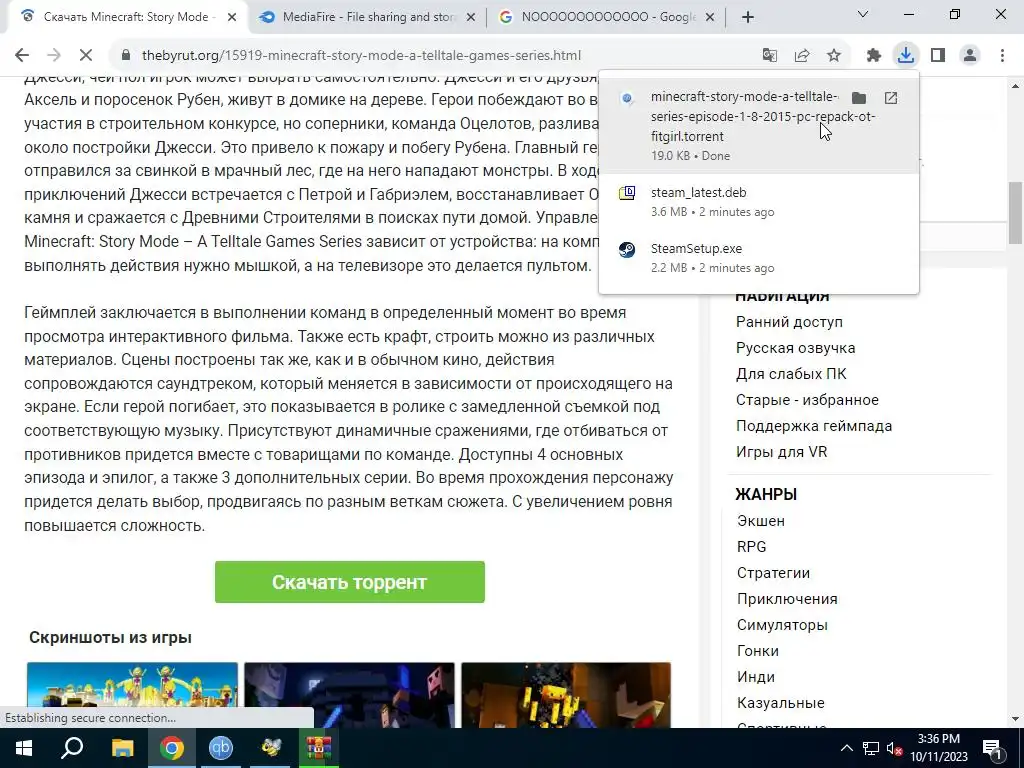1024x768 pixels.
Task: Open the Старые - избранное link
Action: pyautogui.click(x=807, y=400)
